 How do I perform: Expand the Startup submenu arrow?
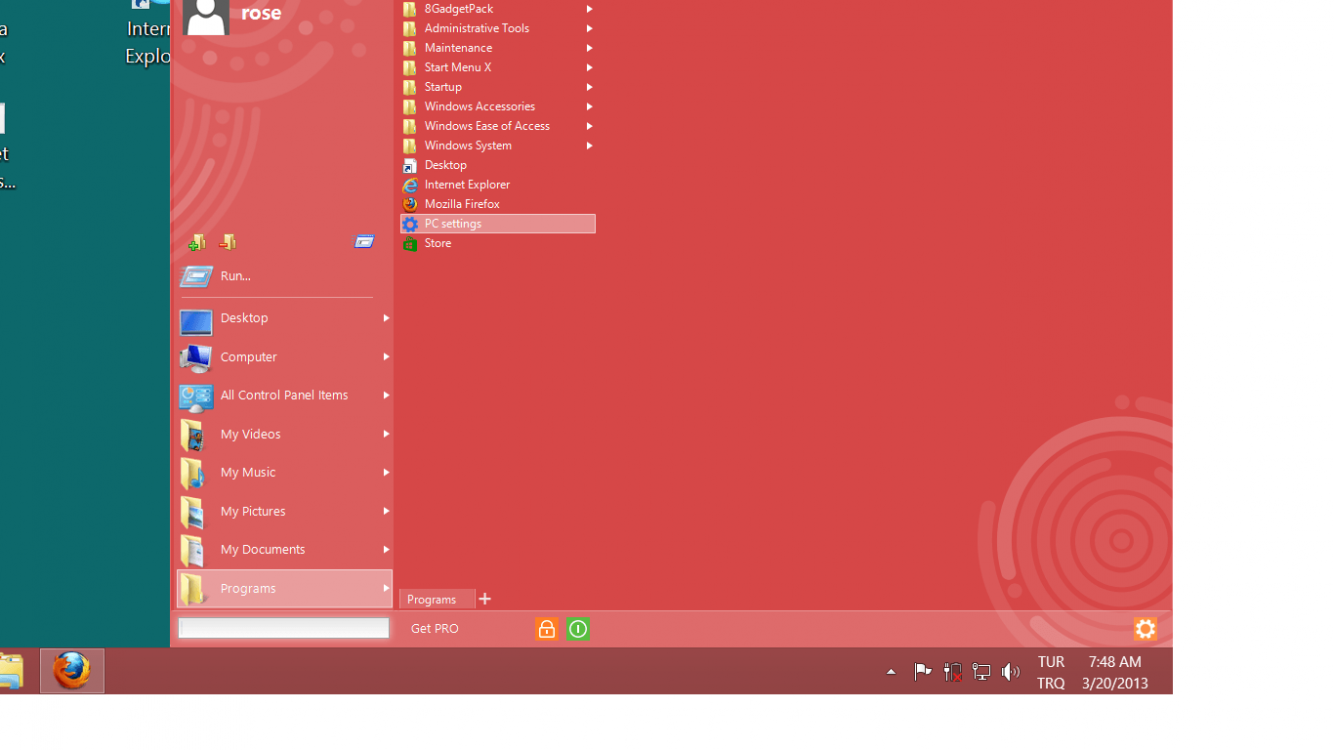(x=590, y=87)
